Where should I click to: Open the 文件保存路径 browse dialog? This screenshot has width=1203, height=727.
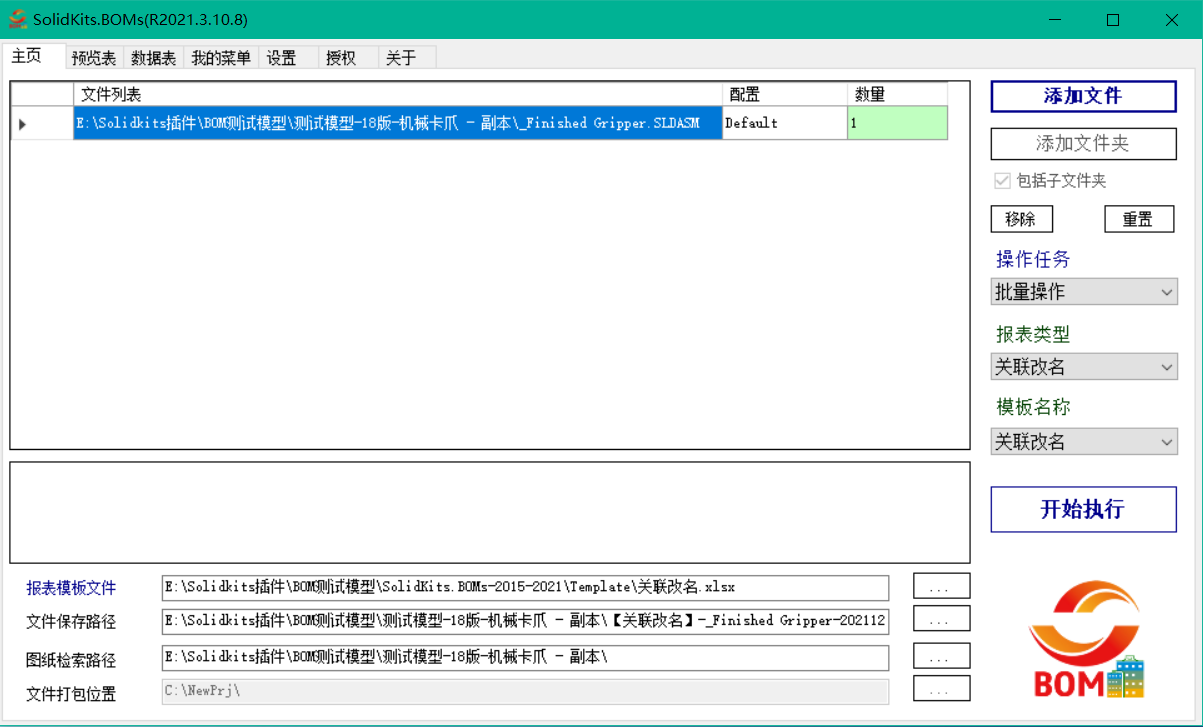pos(940,620)
